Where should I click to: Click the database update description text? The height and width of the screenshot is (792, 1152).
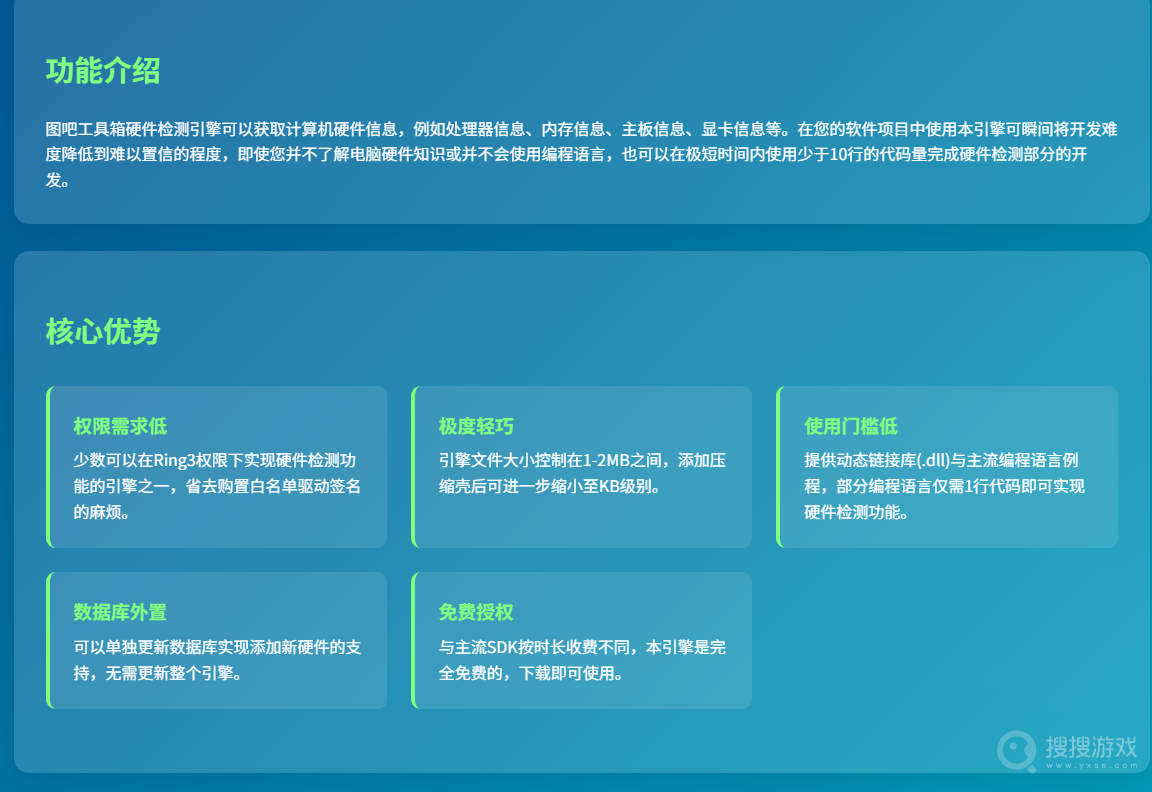click(217, 660)
